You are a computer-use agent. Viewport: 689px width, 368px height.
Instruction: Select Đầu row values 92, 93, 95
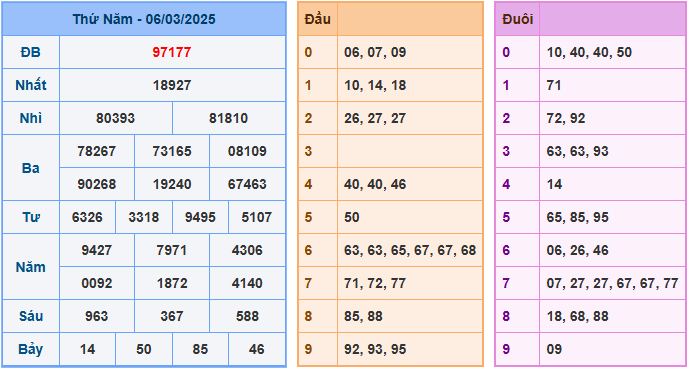(375, 349)
